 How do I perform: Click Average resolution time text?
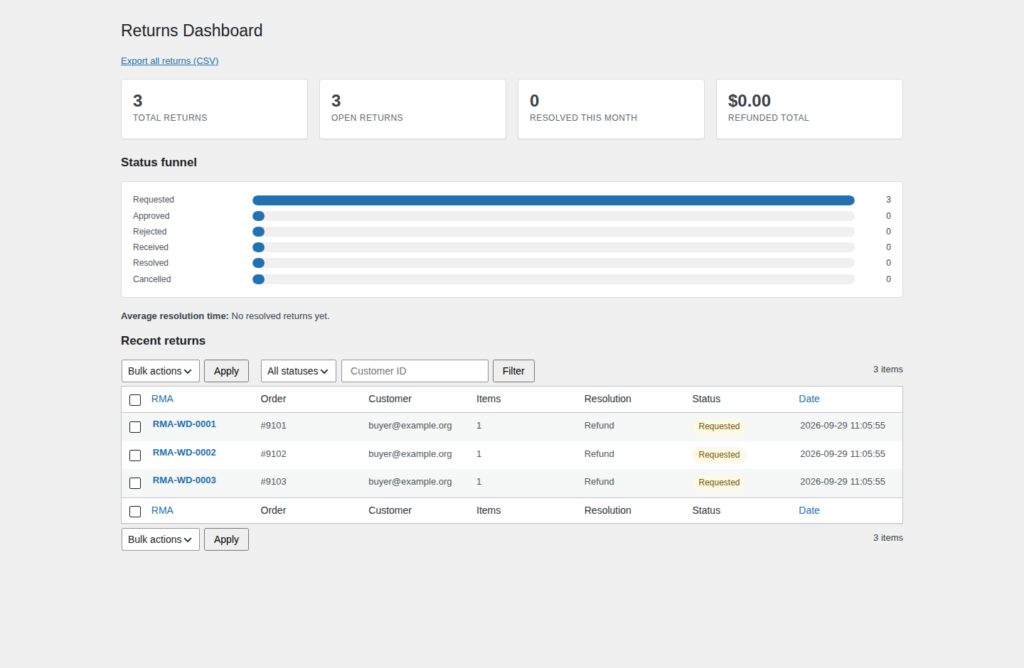225,316
